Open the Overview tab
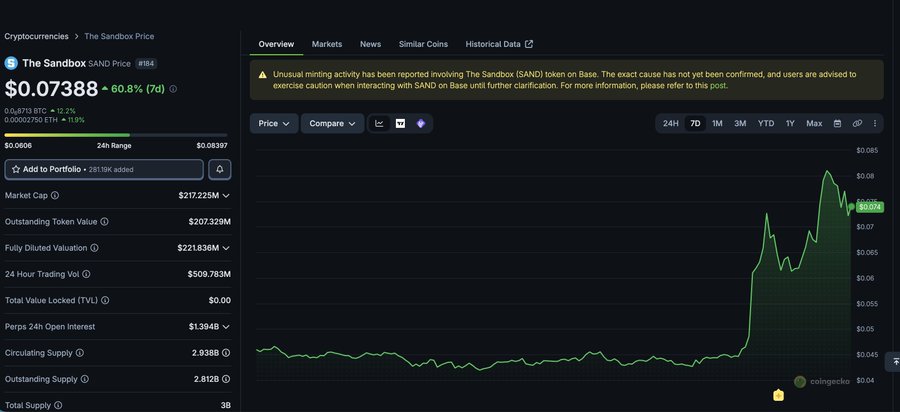 pyautogui.click(x=276, y=44)
